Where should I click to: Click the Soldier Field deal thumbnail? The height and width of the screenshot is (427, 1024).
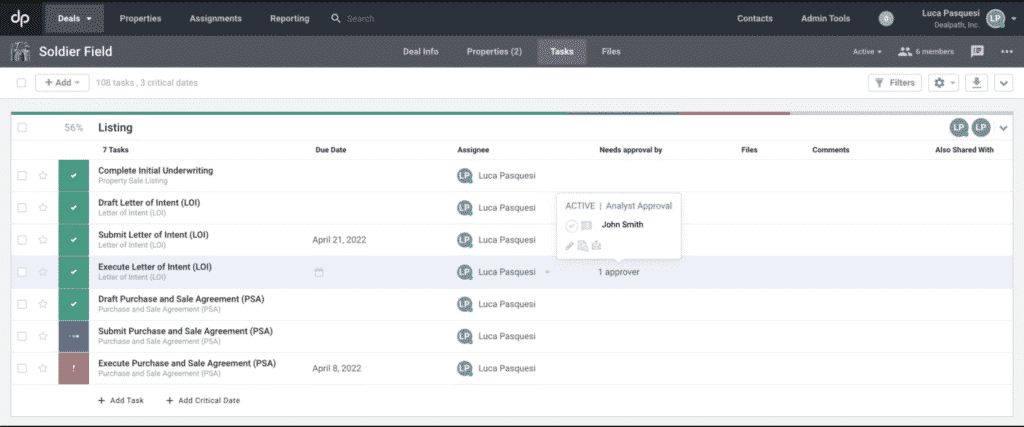click(x=21, y=52)
